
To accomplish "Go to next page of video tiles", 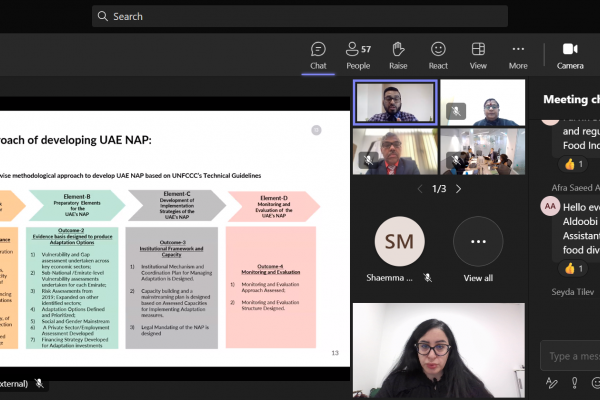I will pyautogui.click(x=459, y=188).
